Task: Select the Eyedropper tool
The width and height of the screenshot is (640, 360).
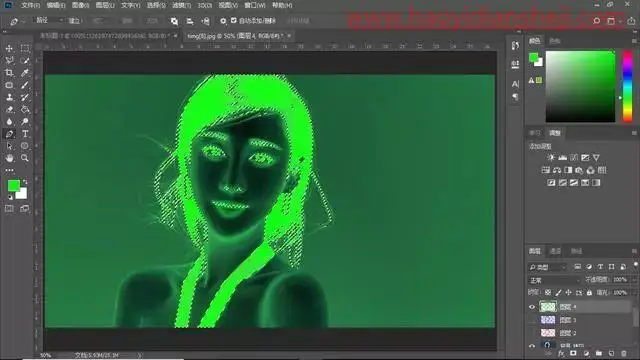Action: point(25,73)
